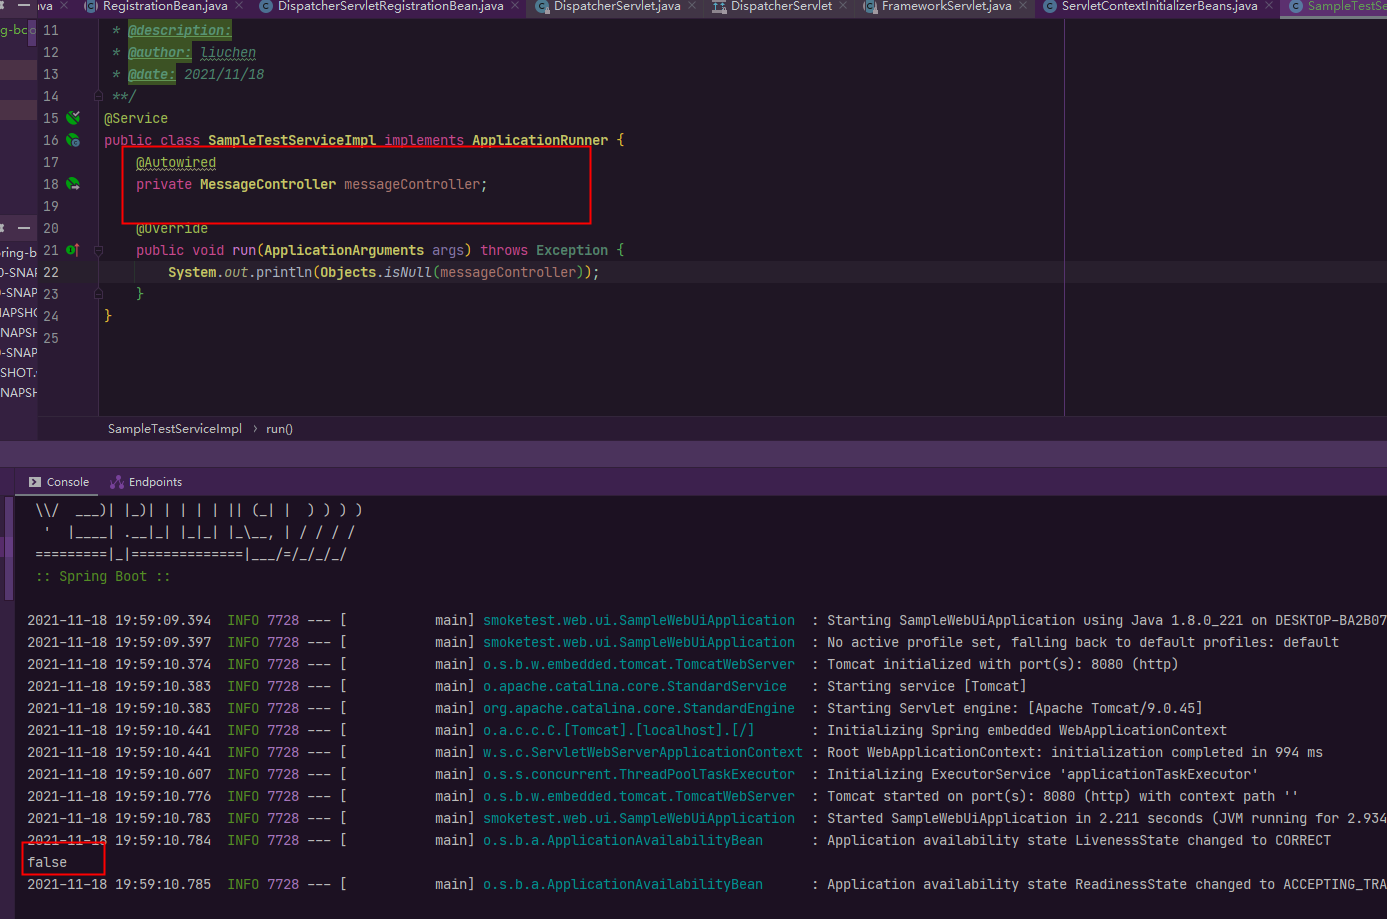The height and width of the screenshot is (919, 1387).
Task: Click the Spring bean gutter icon beside @Service
Action: pyautogui.click(x=73, y=118)
